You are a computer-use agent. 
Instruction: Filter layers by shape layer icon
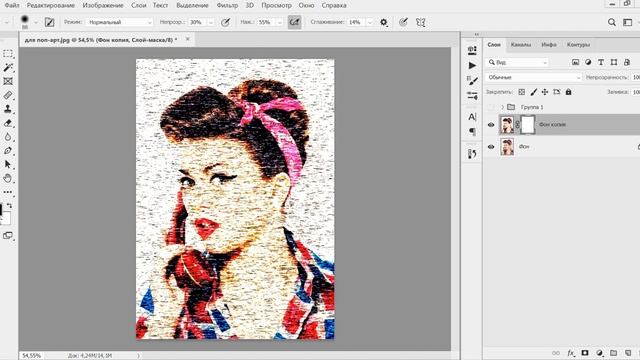pyautogui.click(x=614, y=62)
